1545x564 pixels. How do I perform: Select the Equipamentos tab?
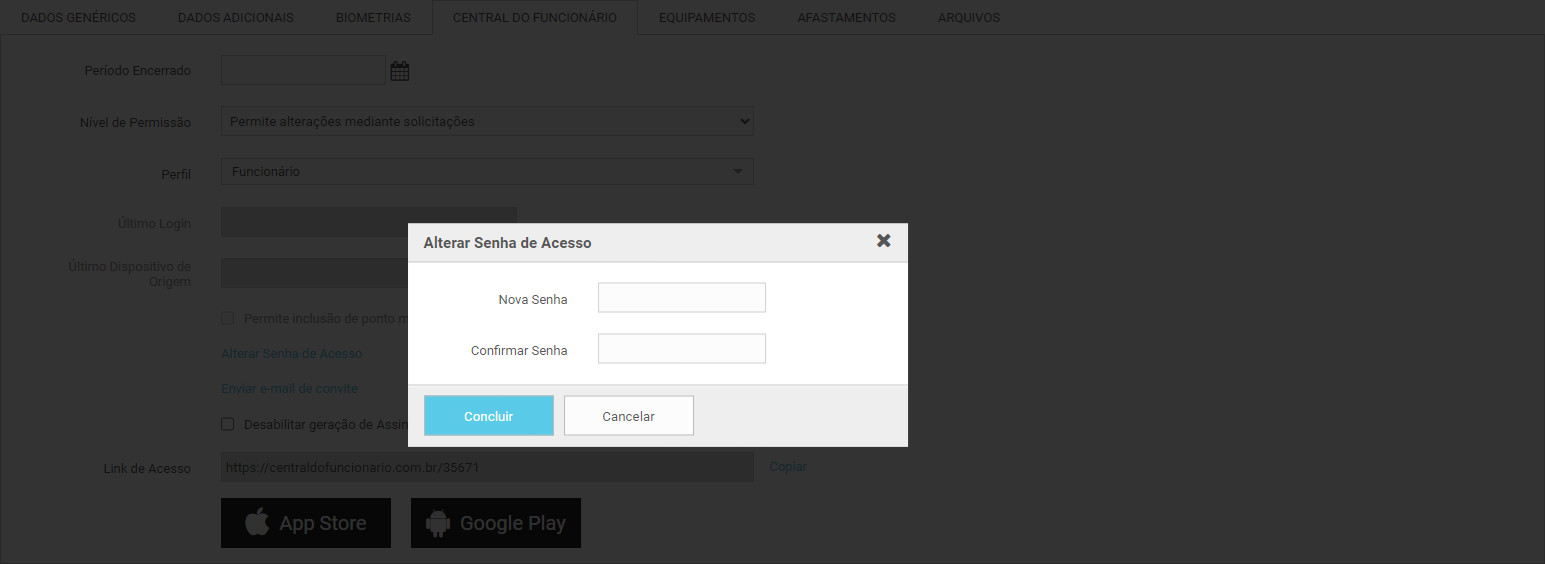pos(707,18)
